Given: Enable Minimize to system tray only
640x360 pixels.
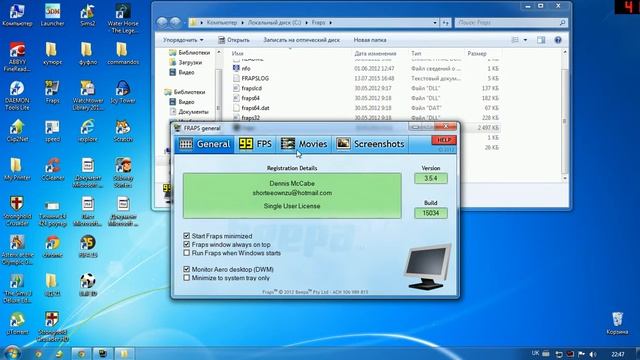Looking at the screenshot, I should click(x=187, y=278).
